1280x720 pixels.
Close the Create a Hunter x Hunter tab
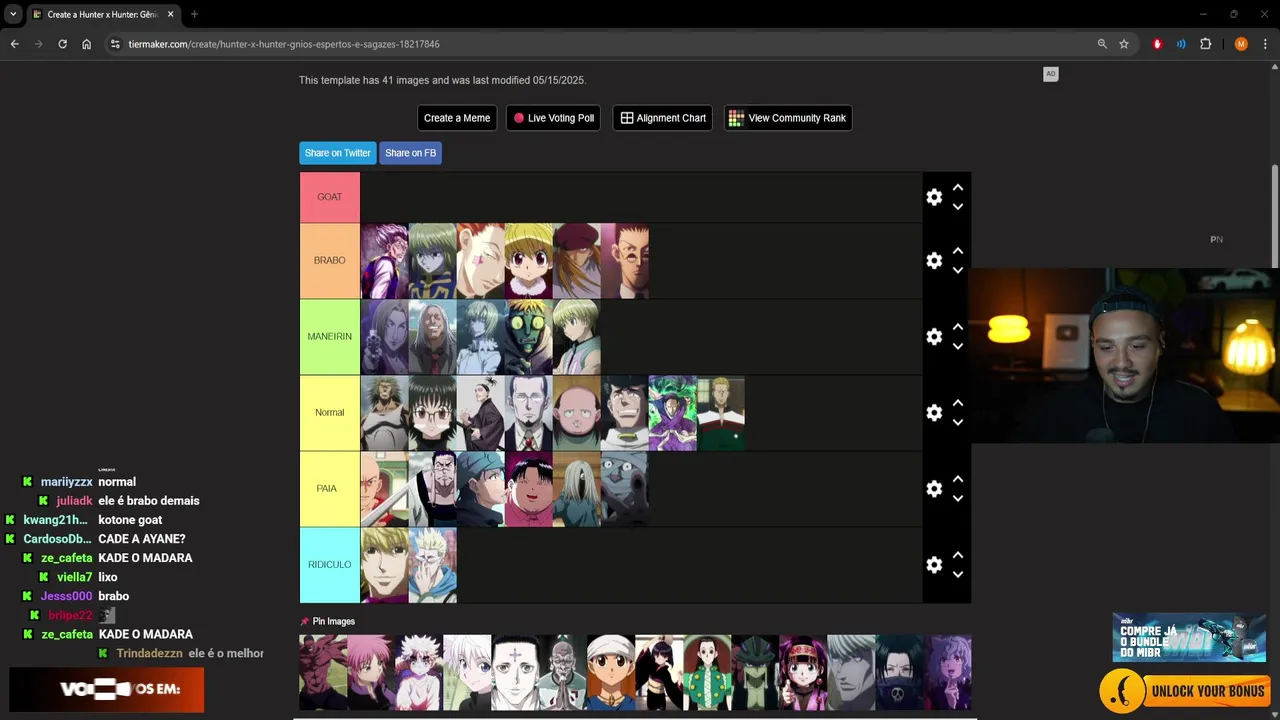169,14
